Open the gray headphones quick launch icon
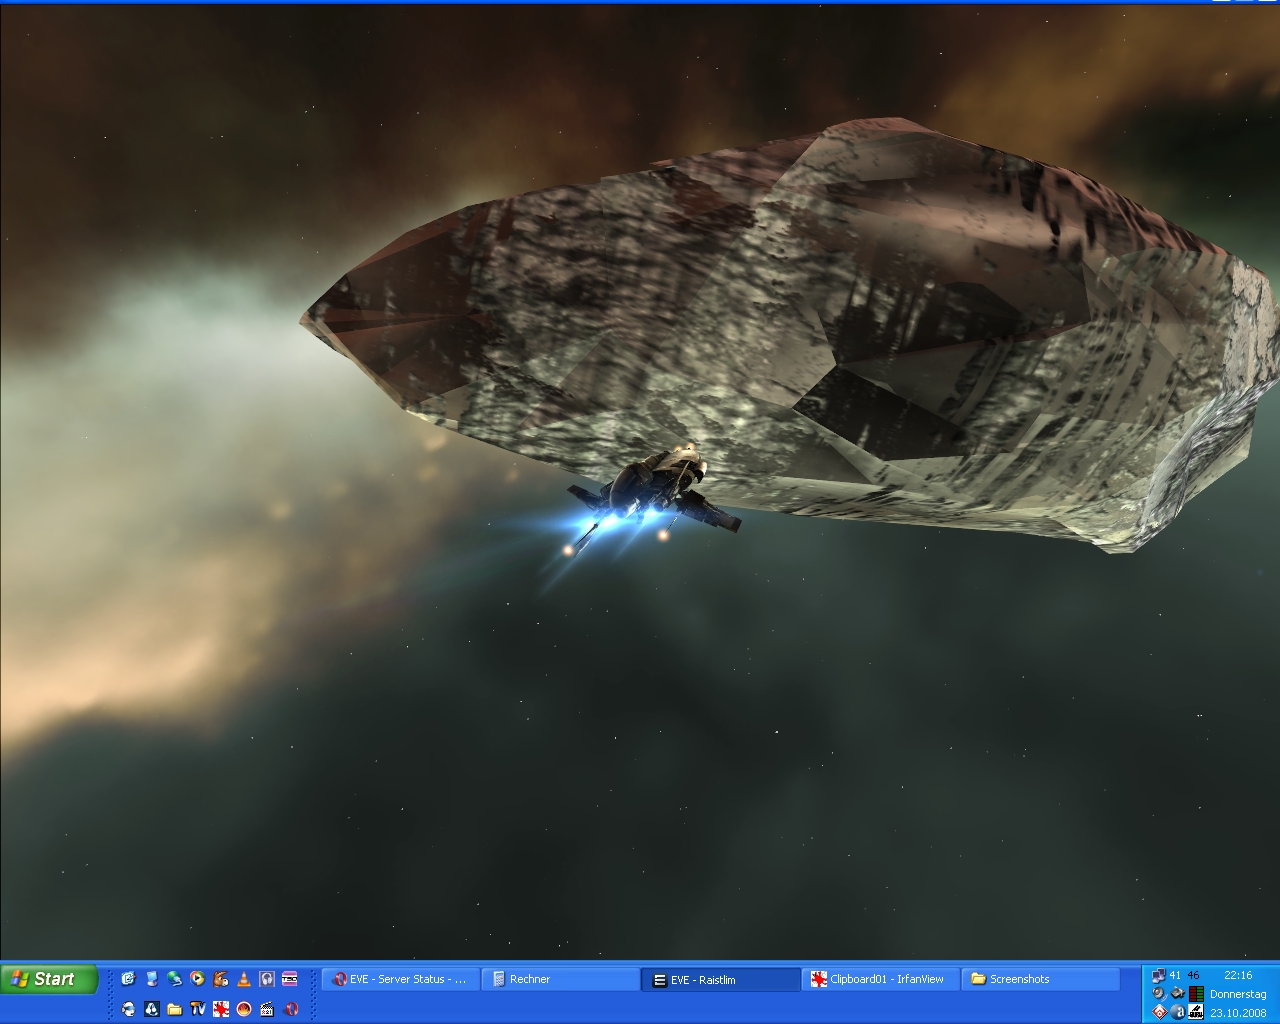1280x1024 pixels. point(266,979)
